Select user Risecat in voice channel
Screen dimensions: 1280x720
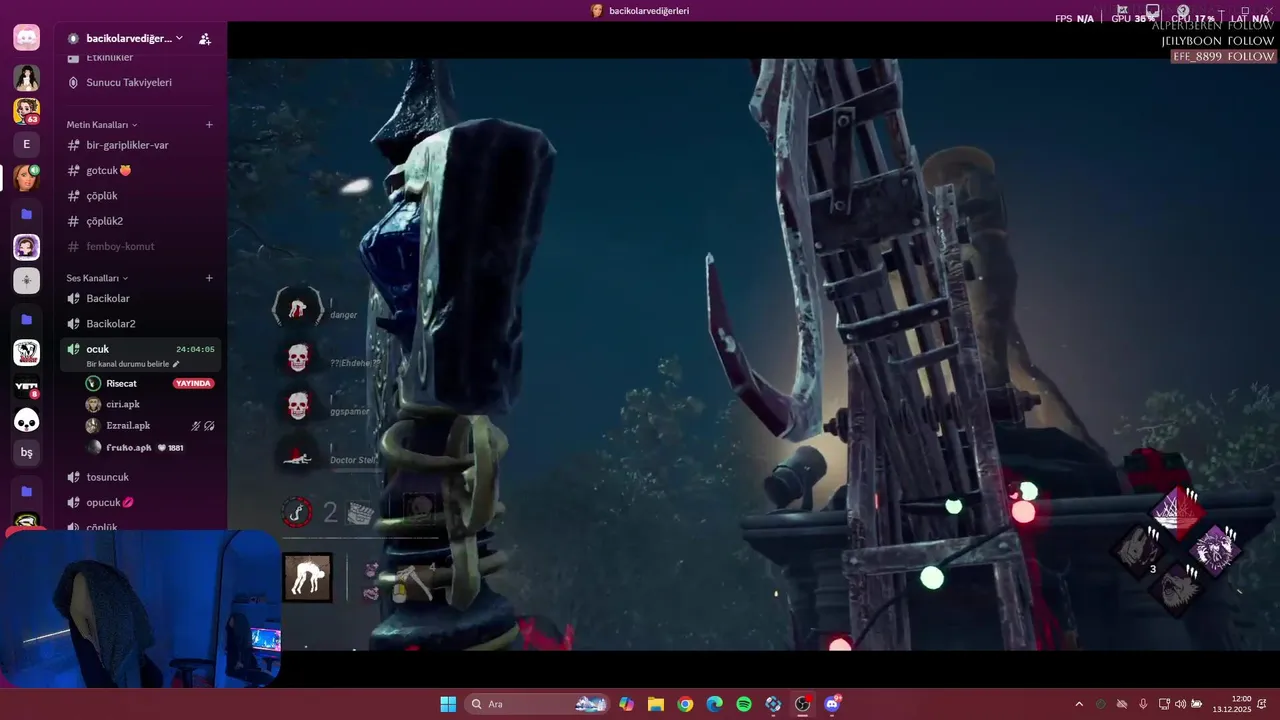pos(121,383)
